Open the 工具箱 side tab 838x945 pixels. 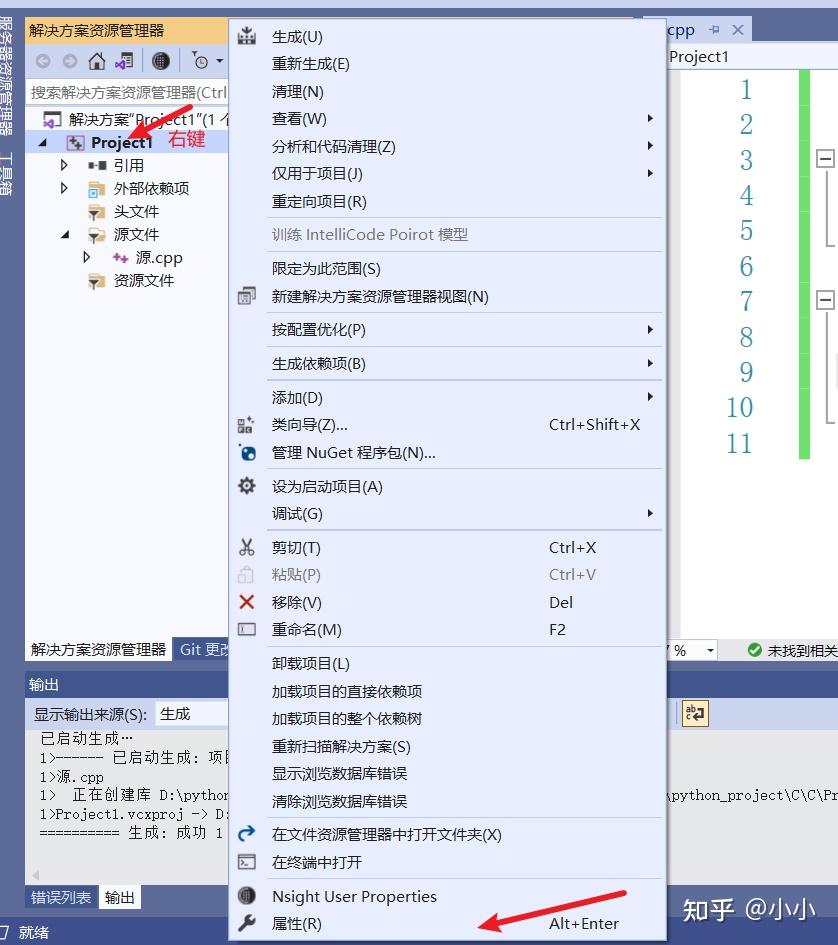pos(5,174)
